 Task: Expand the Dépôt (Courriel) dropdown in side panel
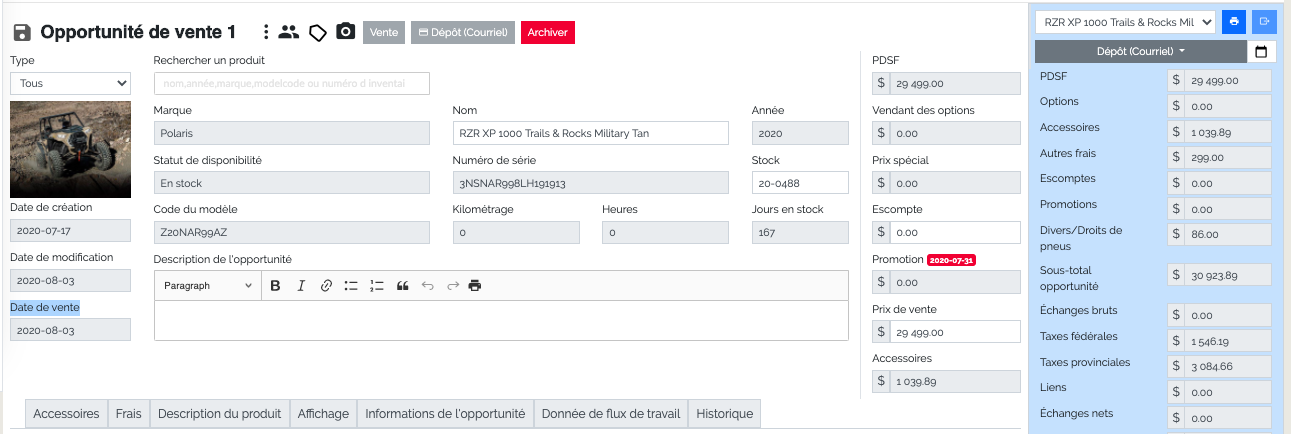1140,51
